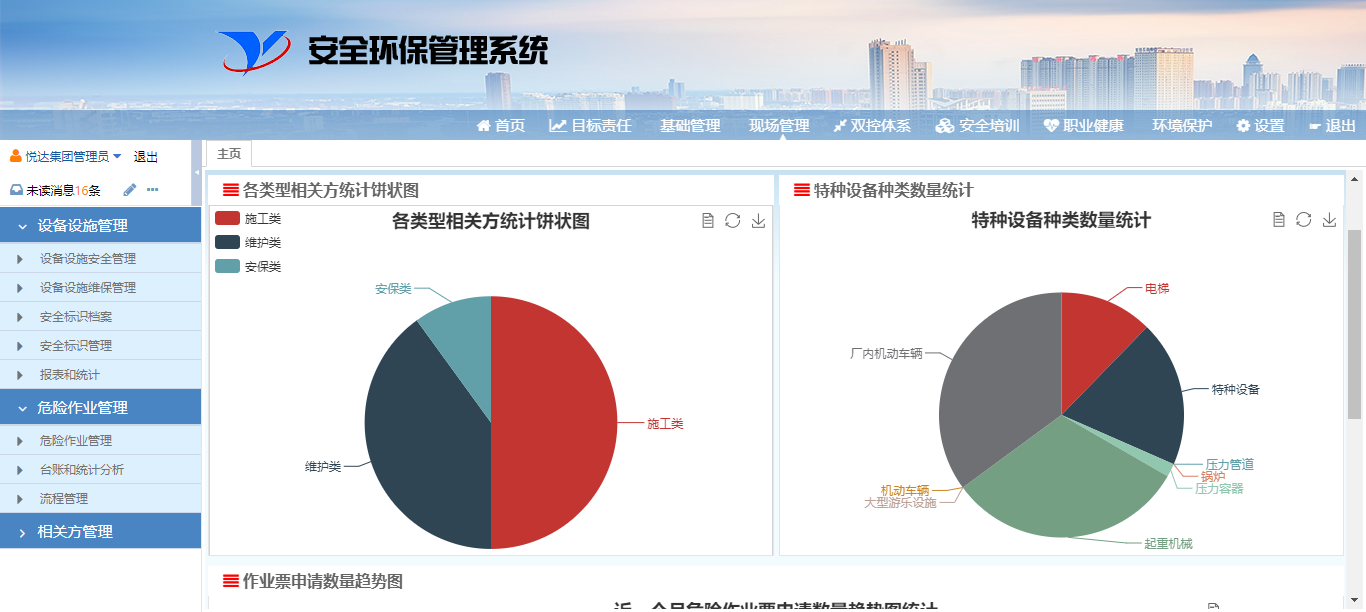Save the 特种设备种类数量统计 chart as image
This screenshot has height=612, width=1366.
(1329, 220)
